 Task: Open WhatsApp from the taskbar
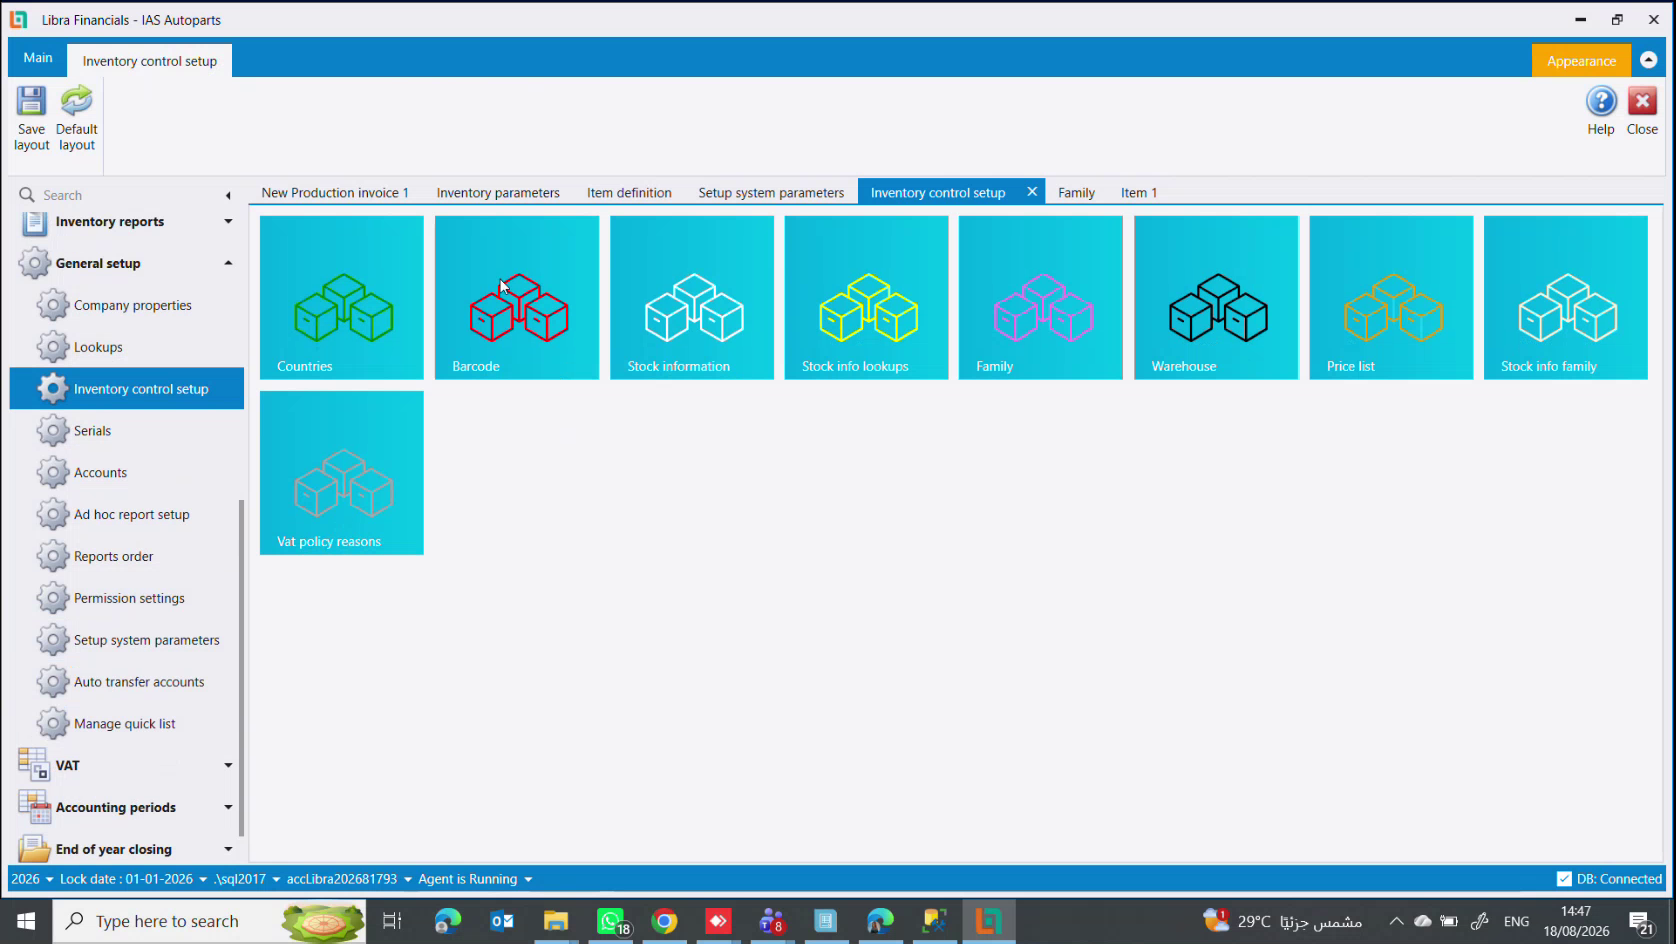coord(610,921)
